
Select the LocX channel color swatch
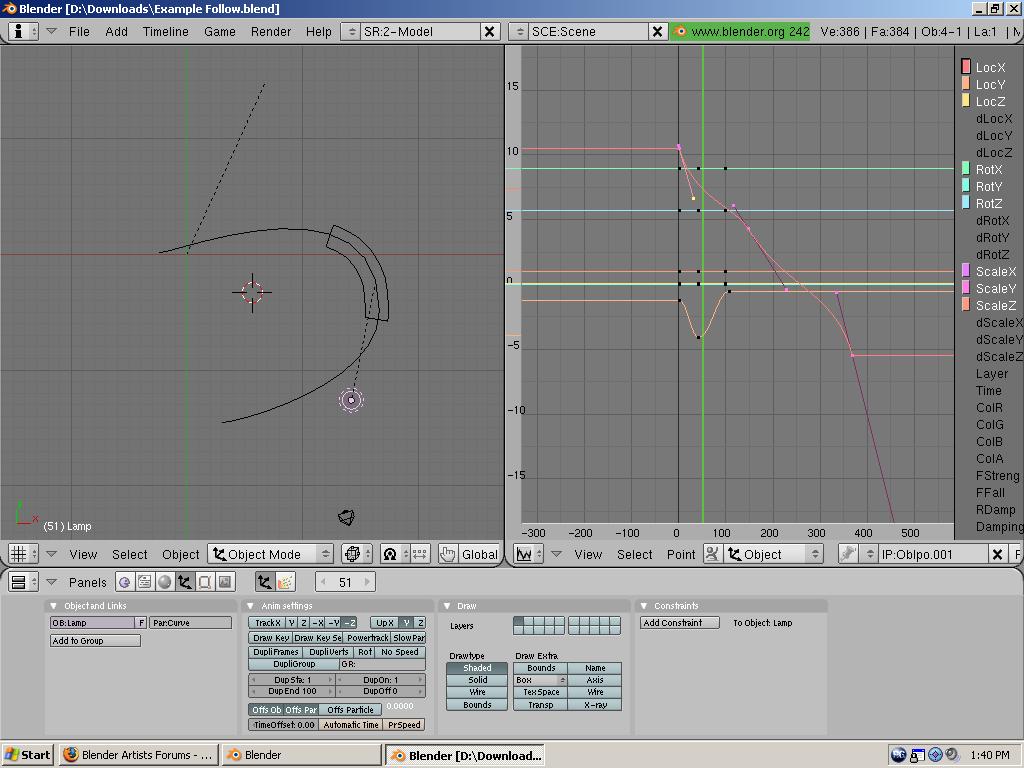point(966,67)
